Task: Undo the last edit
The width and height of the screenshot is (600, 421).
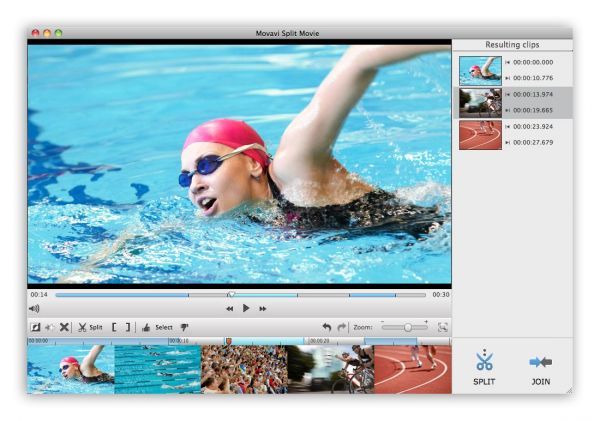Action: 326,327
